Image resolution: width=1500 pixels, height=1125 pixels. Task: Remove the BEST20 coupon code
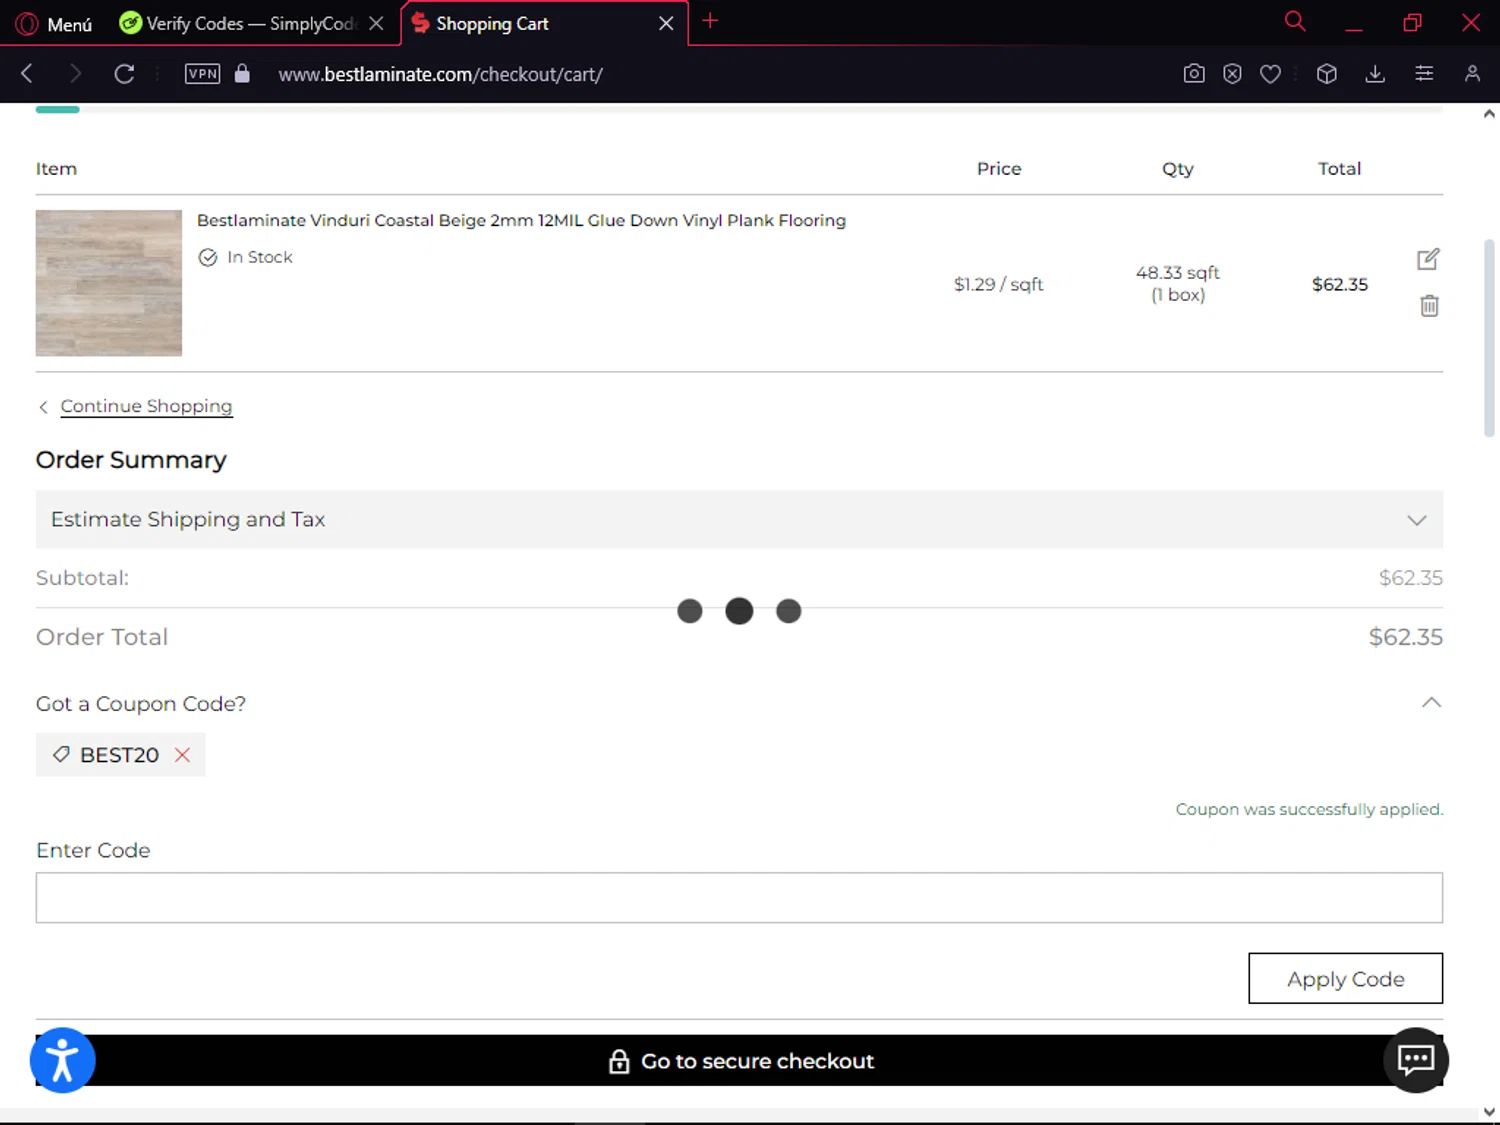pyautogui.click(x=182, y=755)
